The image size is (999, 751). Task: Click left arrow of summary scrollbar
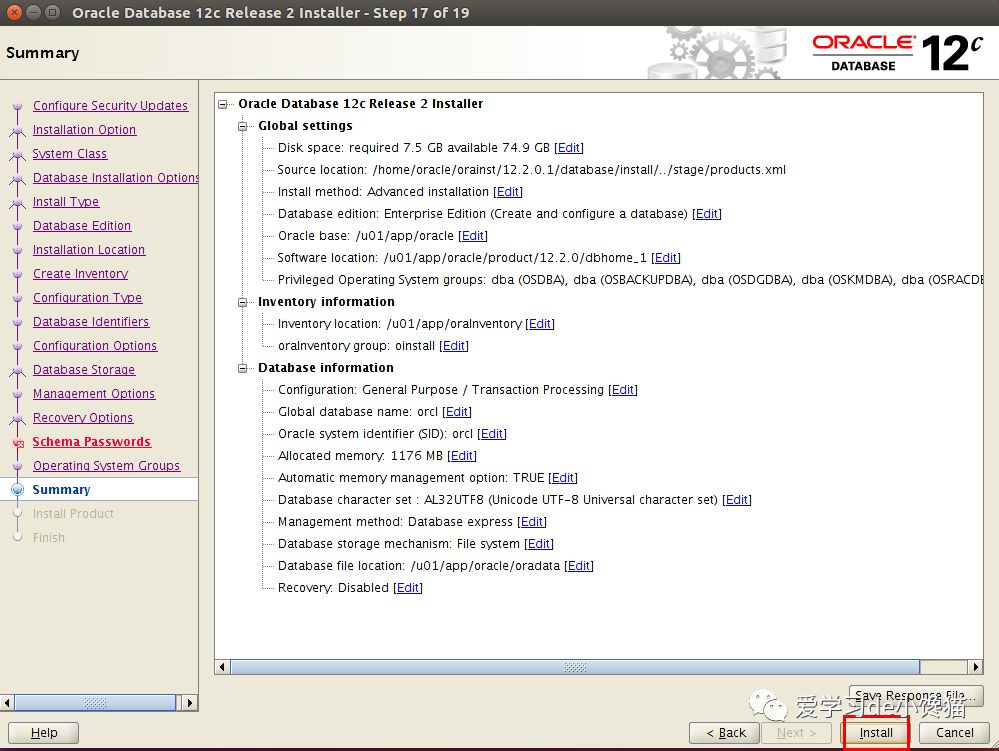pyautogui.click(x=222, y=668)
